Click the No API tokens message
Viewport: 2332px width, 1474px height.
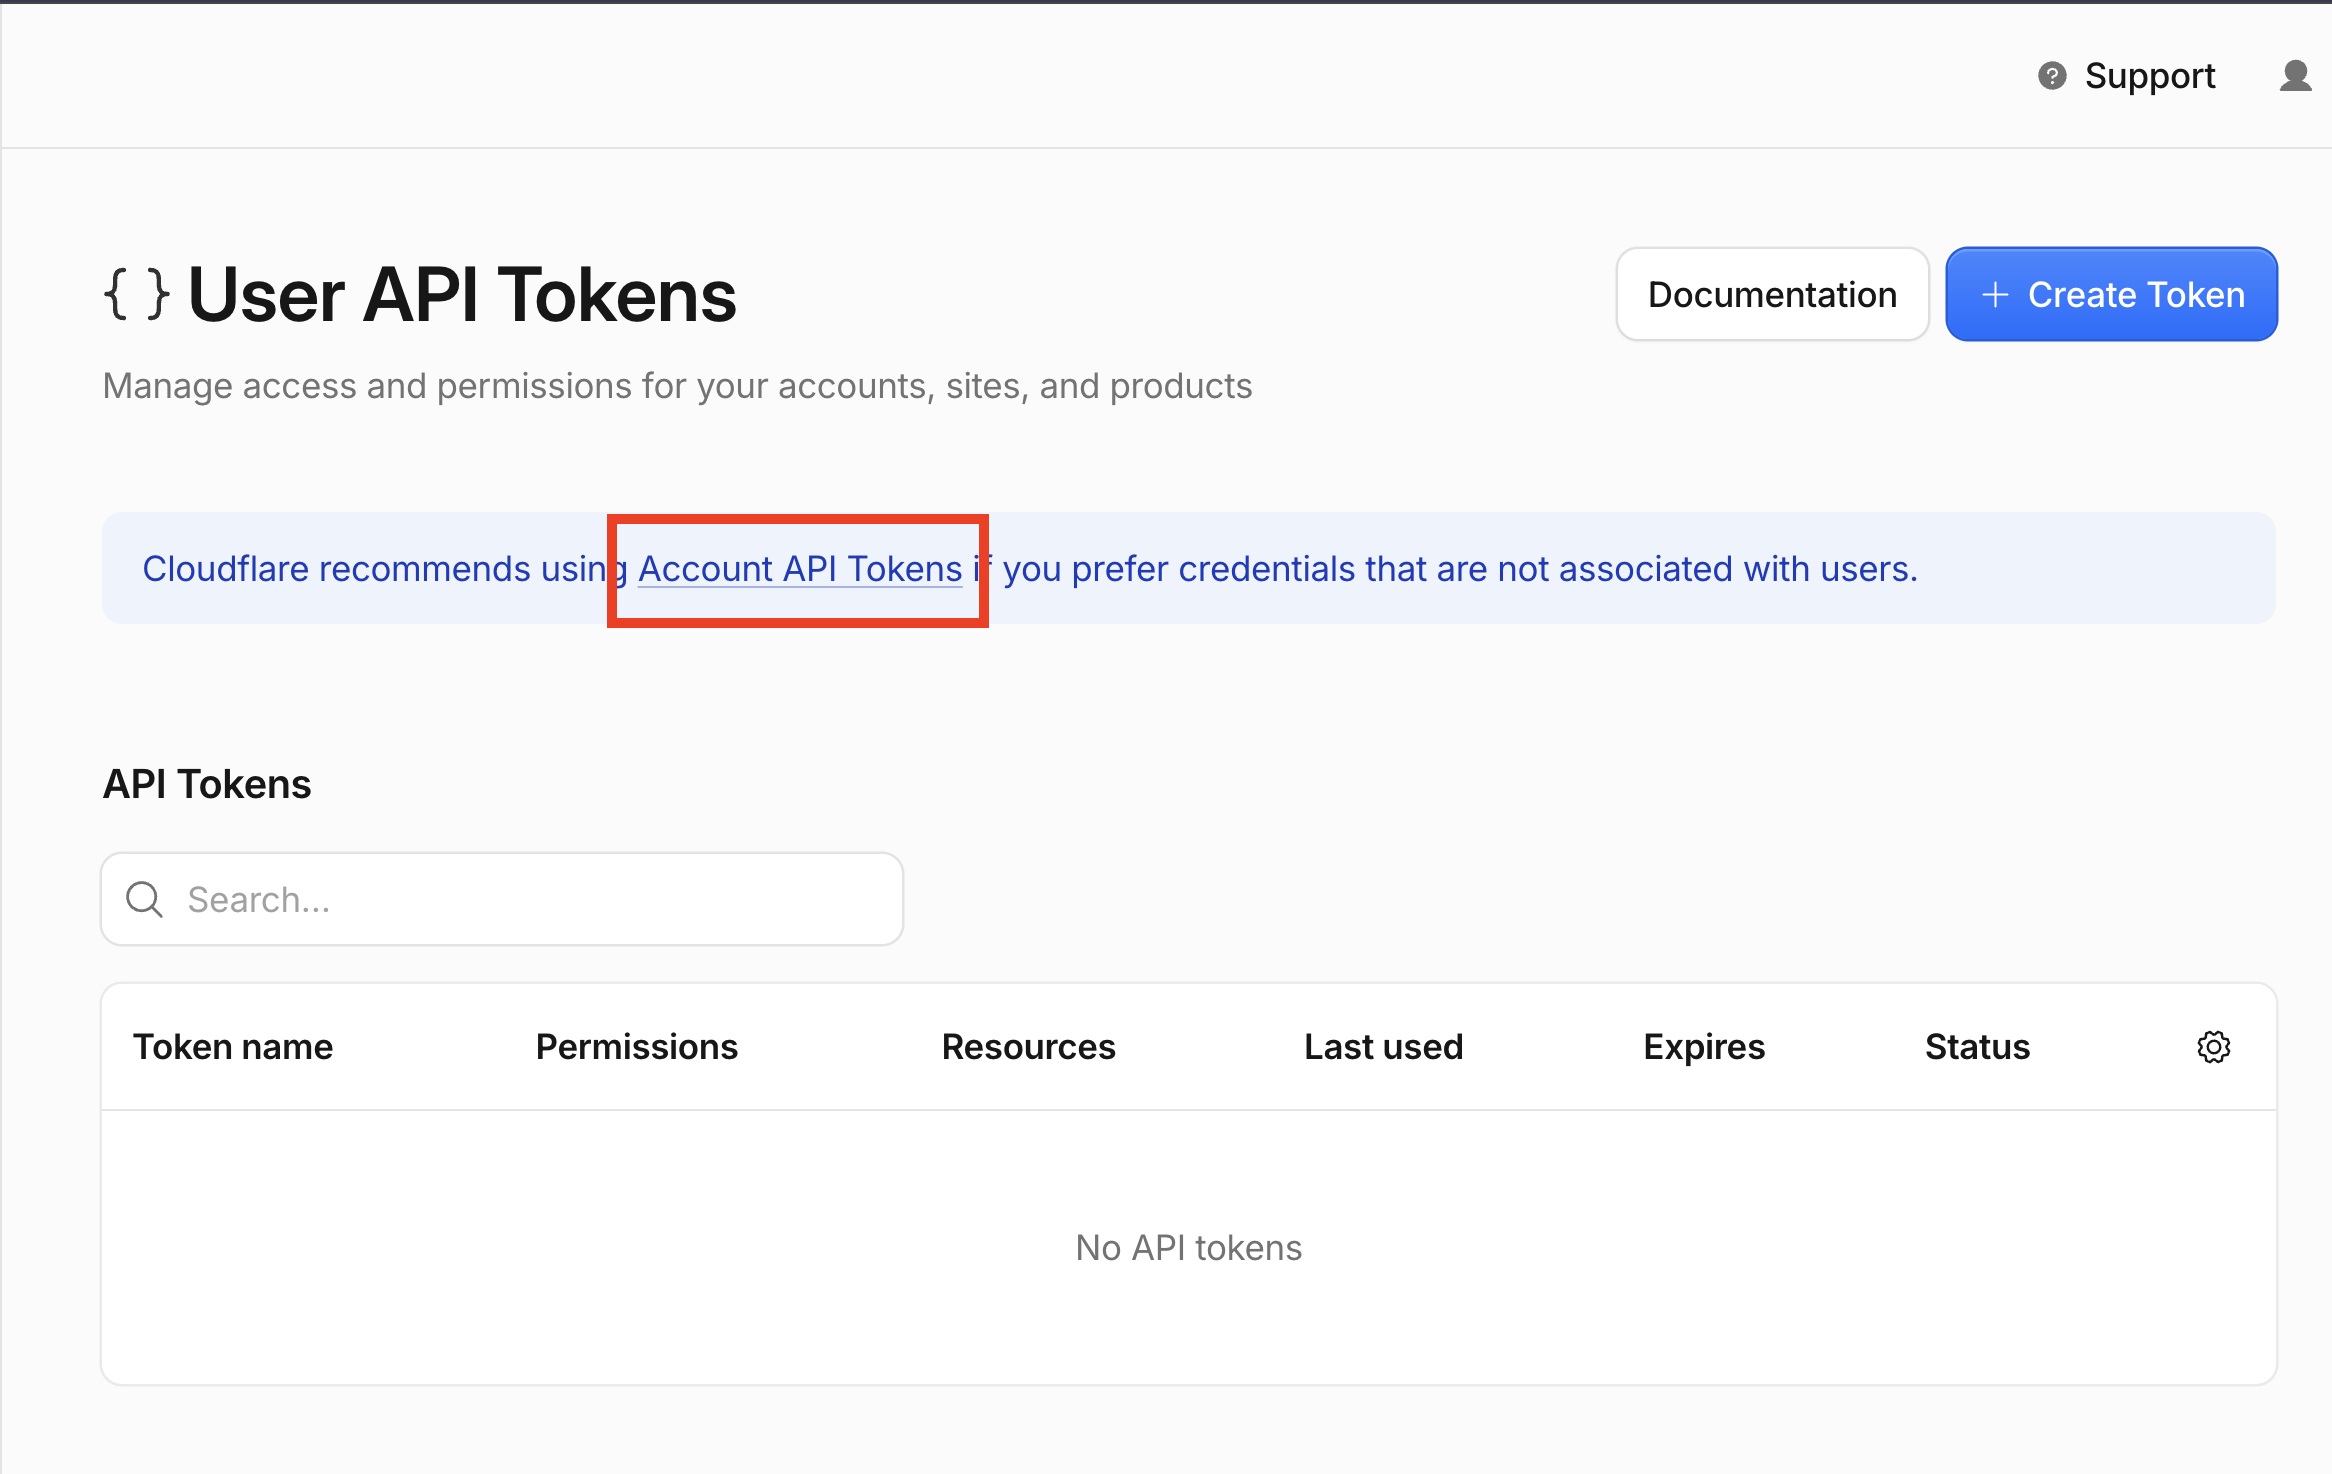click(1188, 1248)
